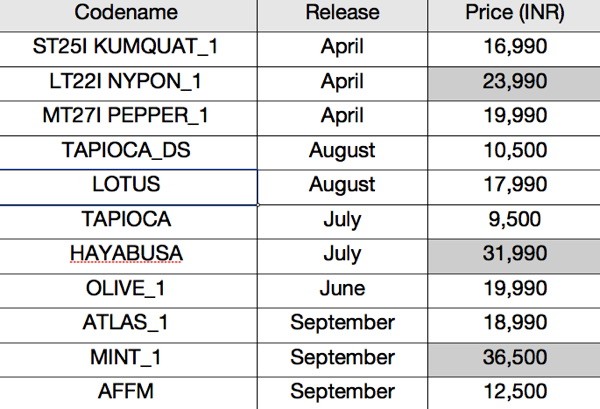Select the shaded 31,990 price cell
The width and height of the screenshot is (600, 409).
tap(514, 256)
